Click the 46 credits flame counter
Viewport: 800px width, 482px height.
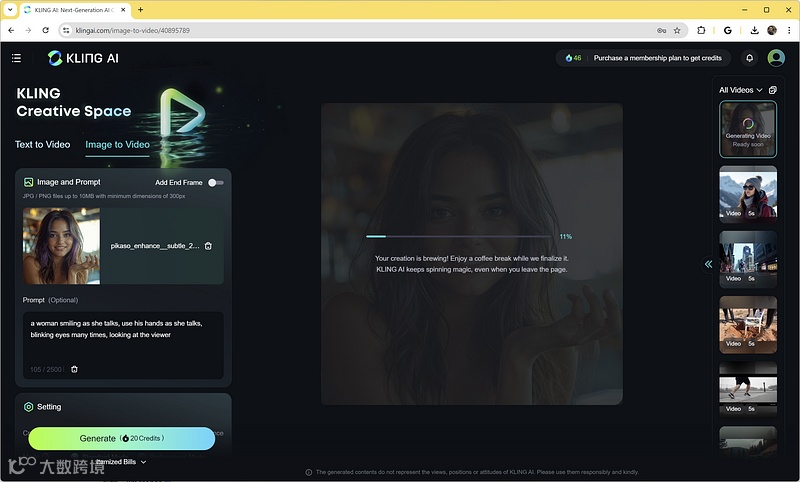click(x=573, y=58)
